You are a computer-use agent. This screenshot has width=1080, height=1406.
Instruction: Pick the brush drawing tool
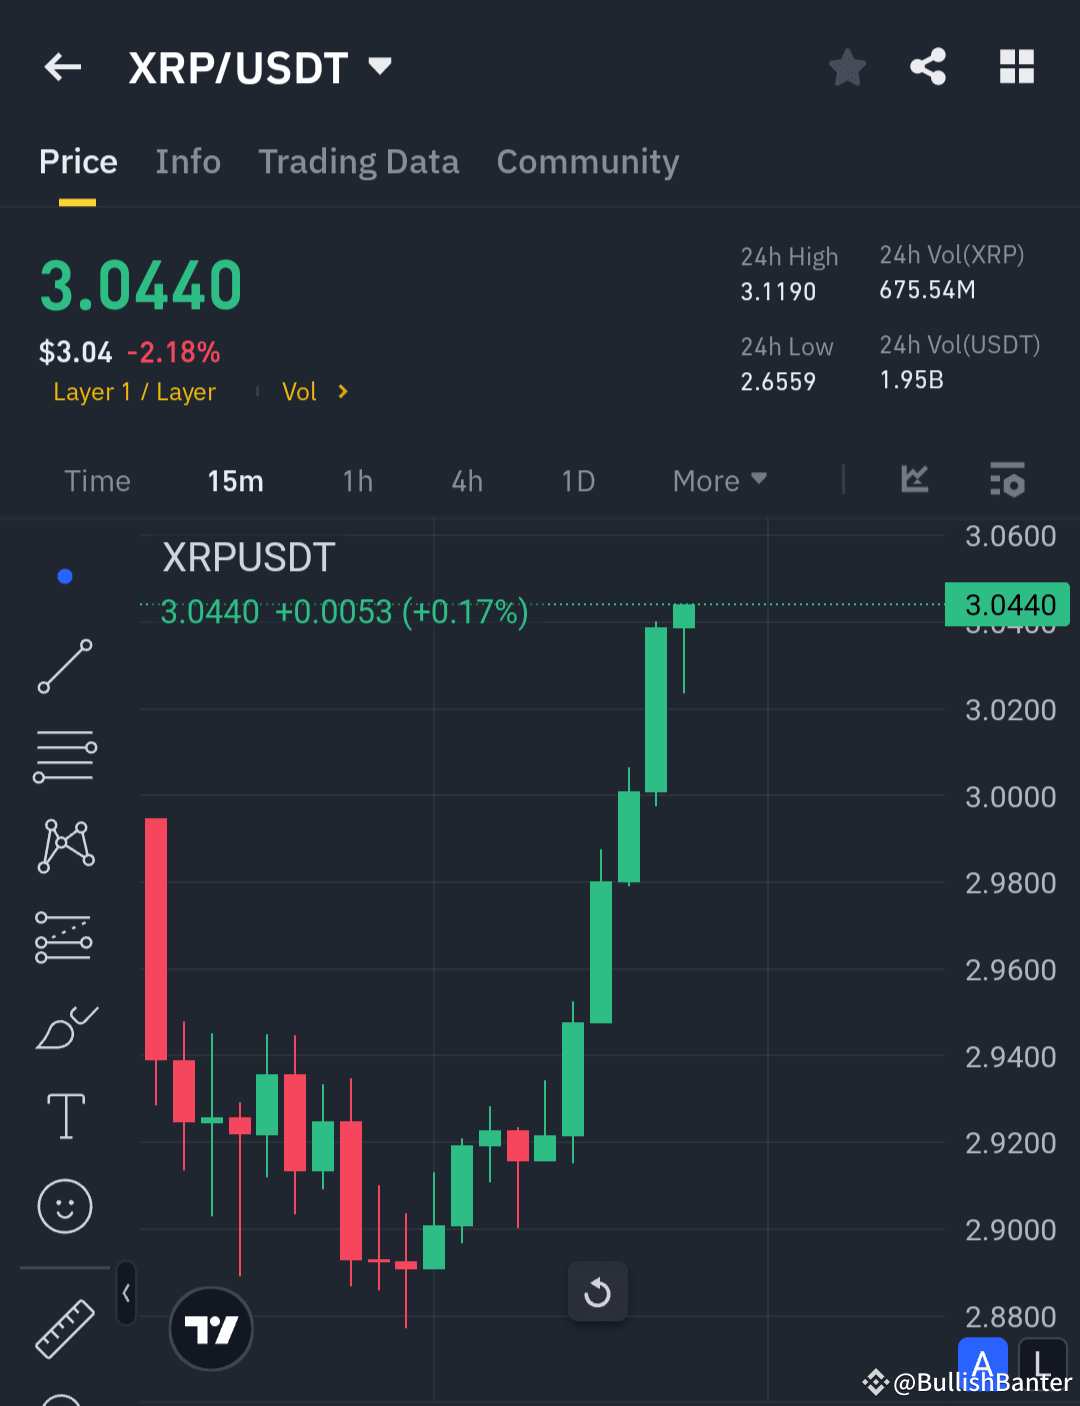[x=65, y=1025]
